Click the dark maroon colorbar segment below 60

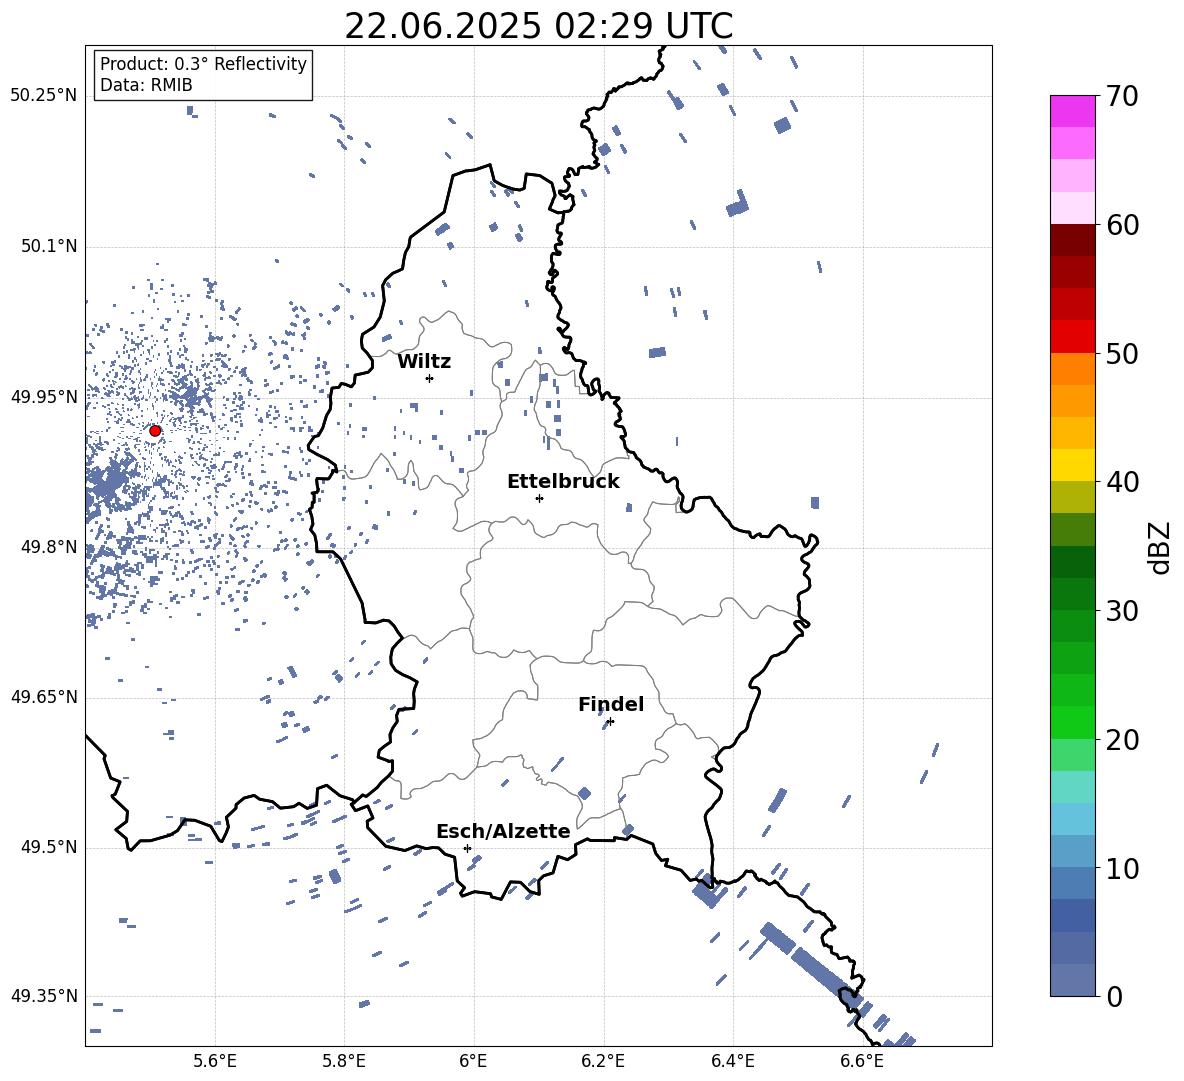tap(1073, 240)
